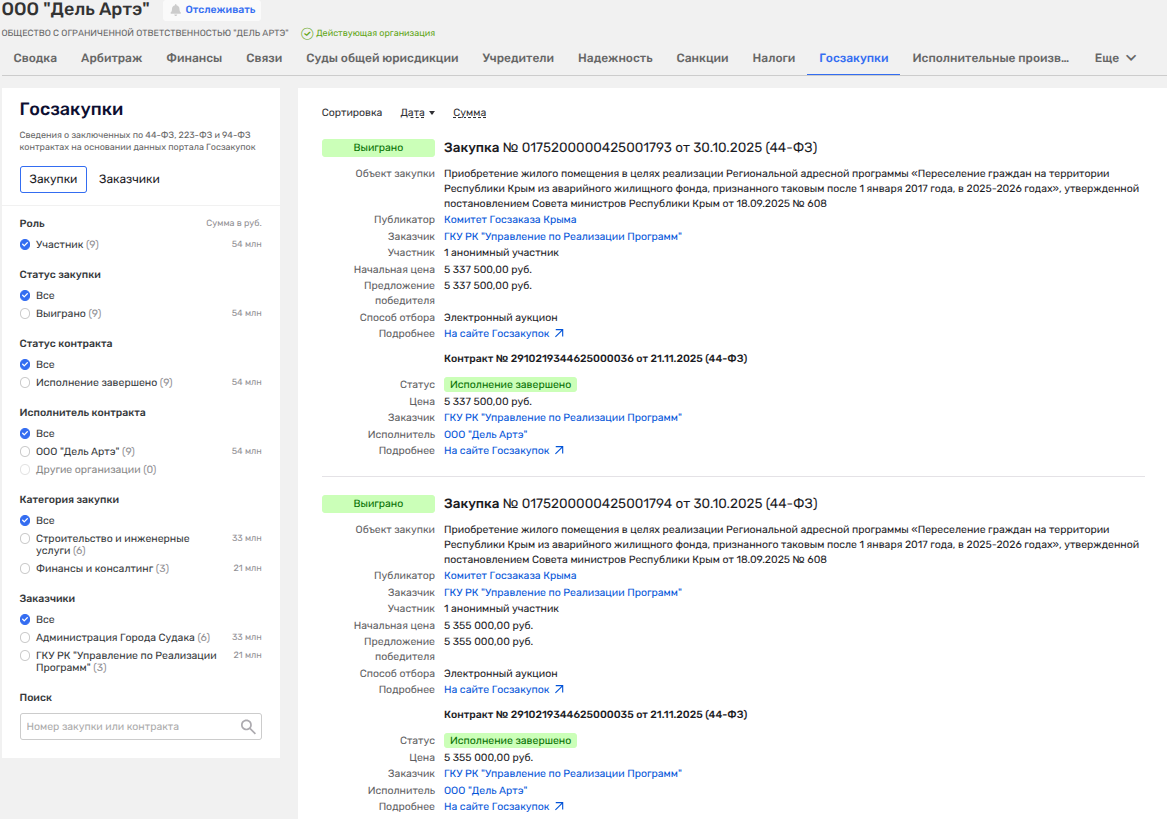Click the green checkmark icon by Действующая организация

pyautogui.click(x=307, y=33)
